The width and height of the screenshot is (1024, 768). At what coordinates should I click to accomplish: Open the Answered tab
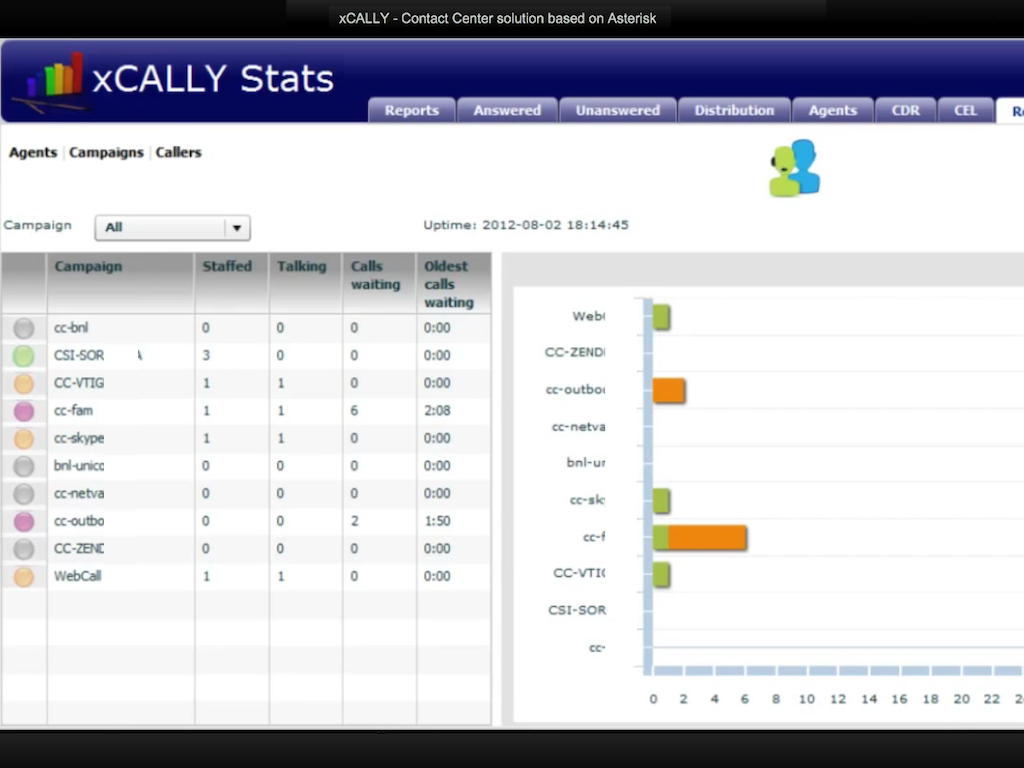(507, 111)
